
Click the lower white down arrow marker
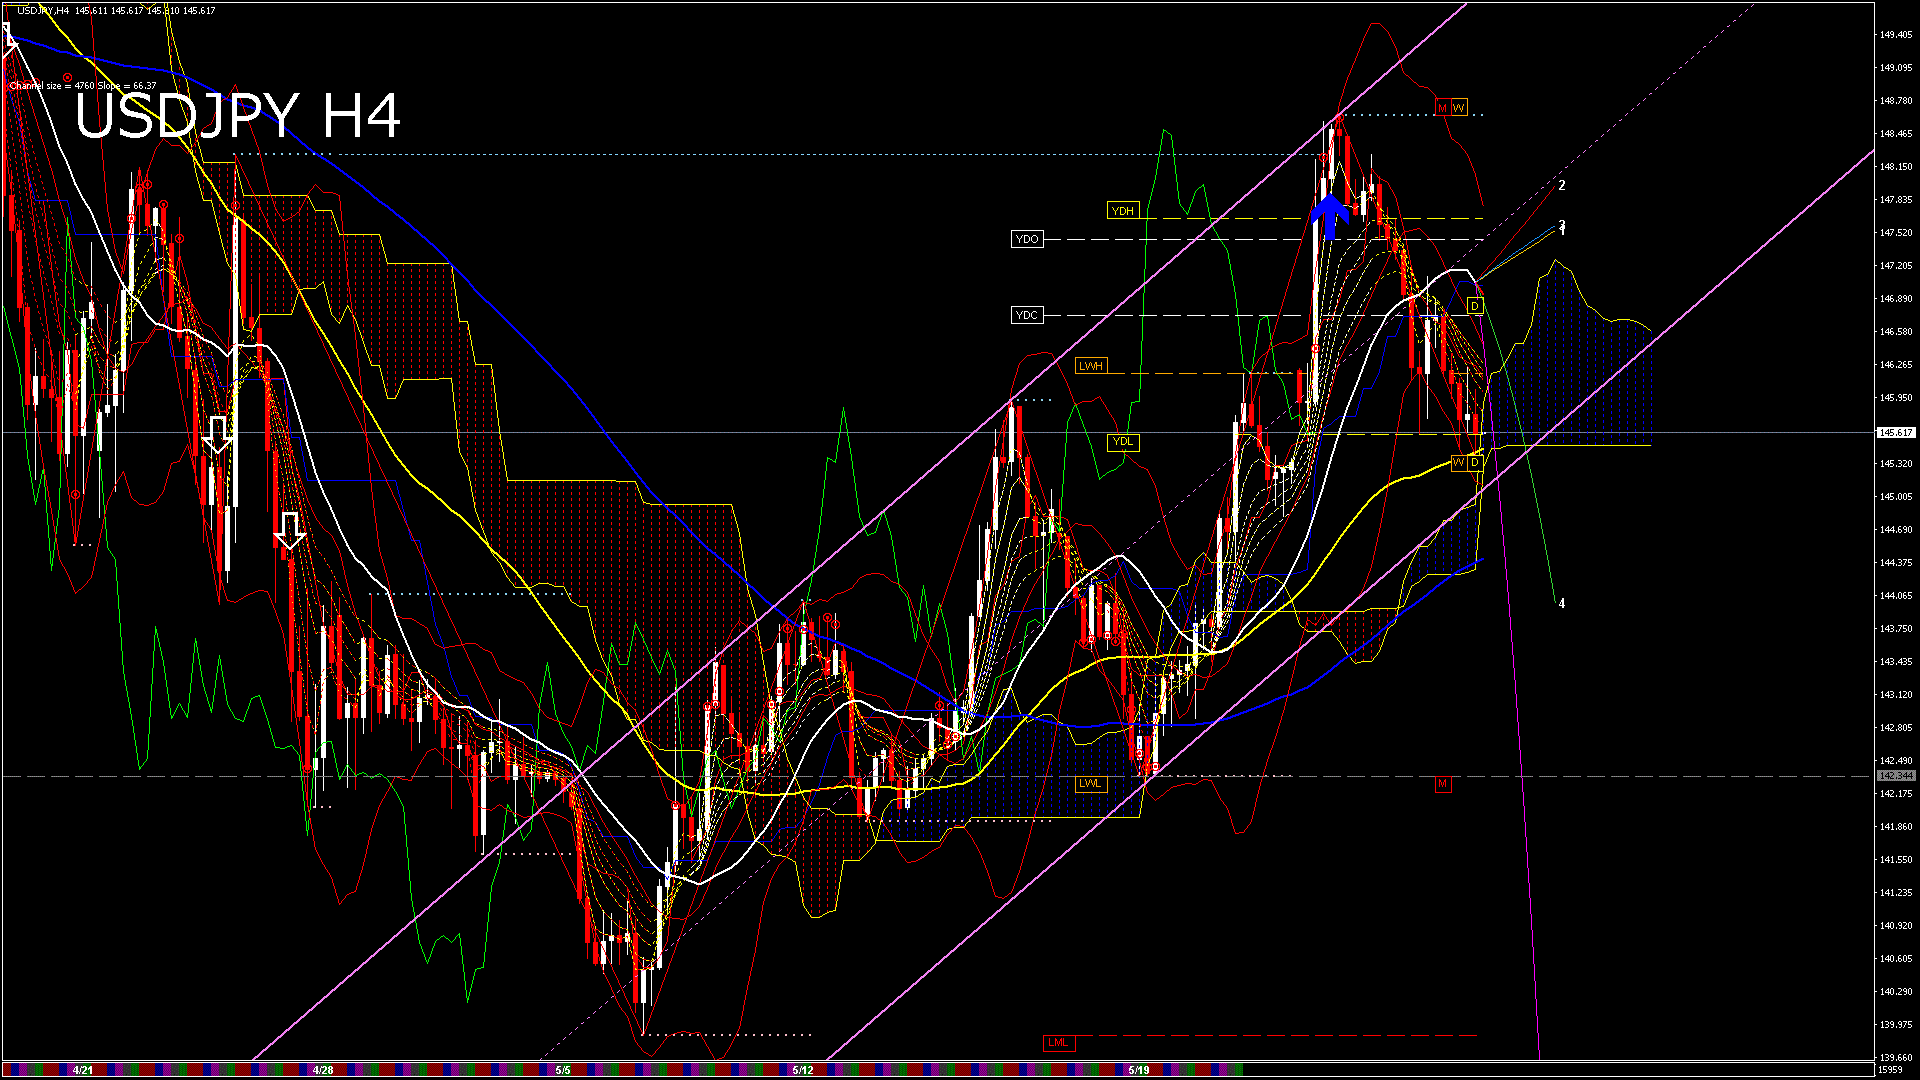click(x=290, y=531)
